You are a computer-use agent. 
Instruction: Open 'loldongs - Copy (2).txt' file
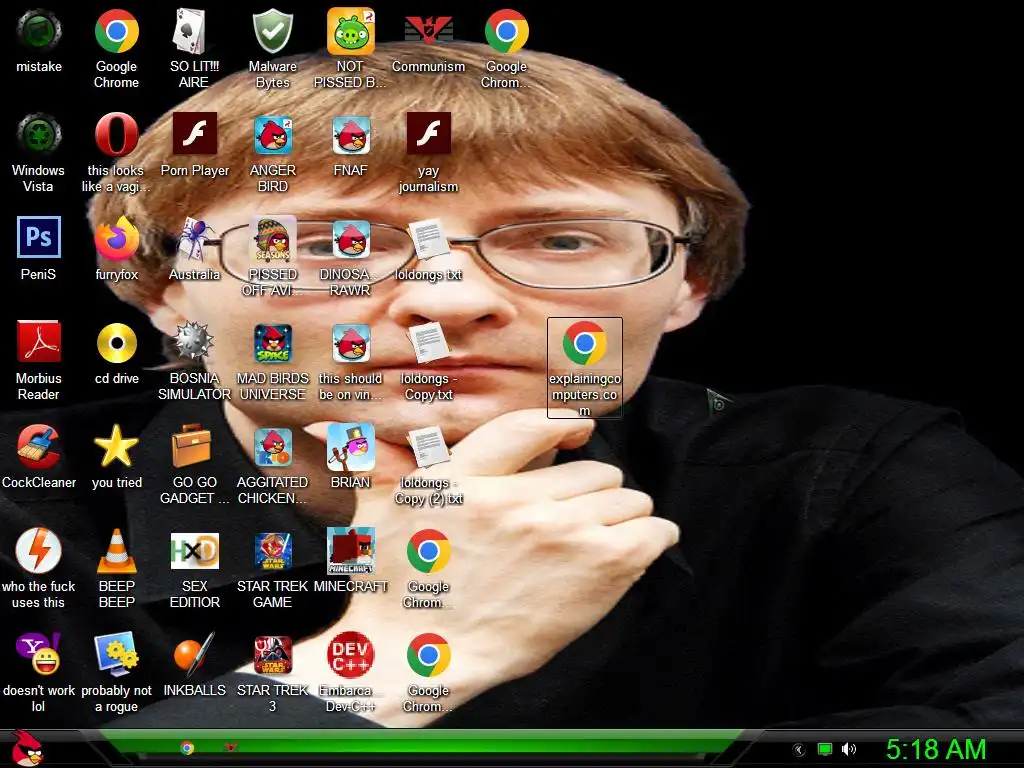pyautogui.click(x=428, y=447)
